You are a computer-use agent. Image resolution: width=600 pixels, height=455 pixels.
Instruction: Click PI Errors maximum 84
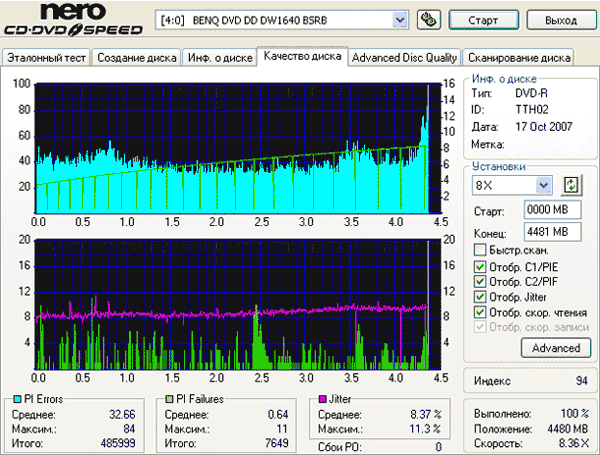129,429
